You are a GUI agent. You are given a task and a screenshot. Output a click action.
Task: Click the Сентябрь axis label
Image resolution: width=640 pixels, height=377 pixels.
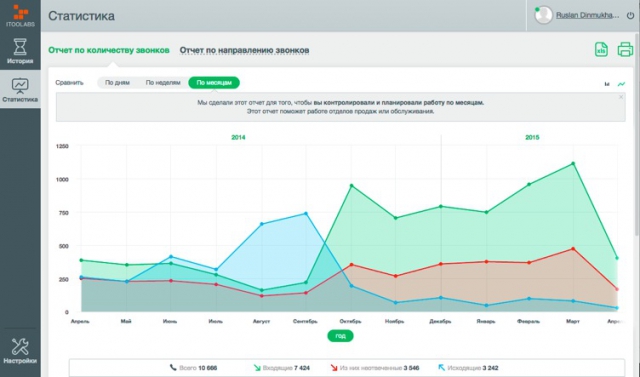(305, 322)
